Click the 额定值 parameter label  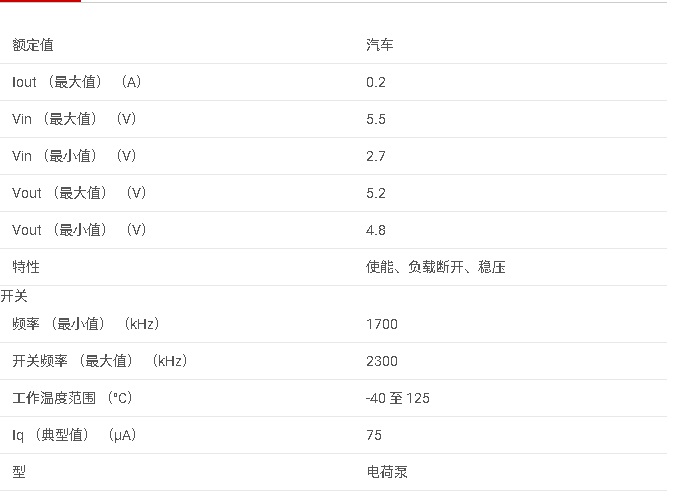pos(33,45)
